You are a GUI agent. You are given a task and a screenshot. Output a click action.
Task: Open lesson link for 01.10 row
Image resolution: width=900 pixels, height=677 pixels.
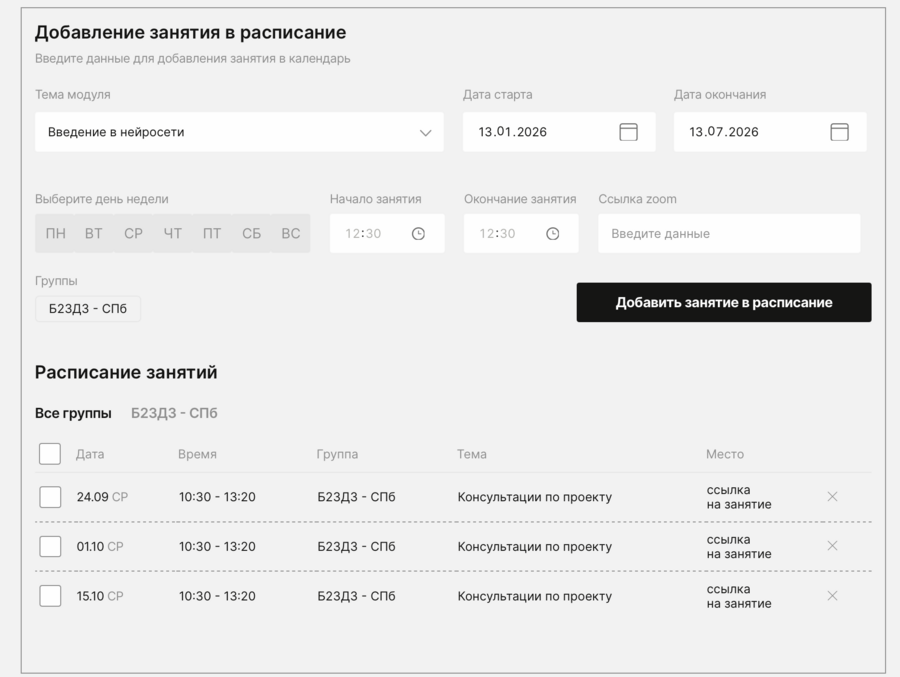739,547
